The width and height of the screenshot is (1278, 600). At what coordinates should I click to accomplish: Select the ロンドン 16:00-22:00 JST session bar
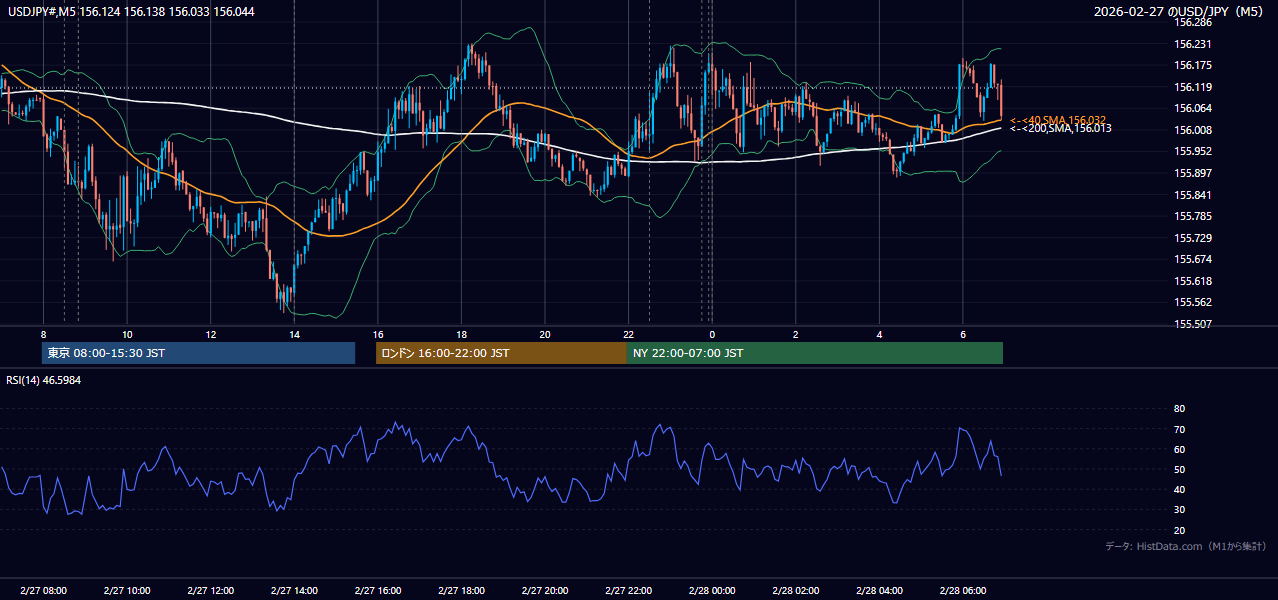click(x=501, y=353)
